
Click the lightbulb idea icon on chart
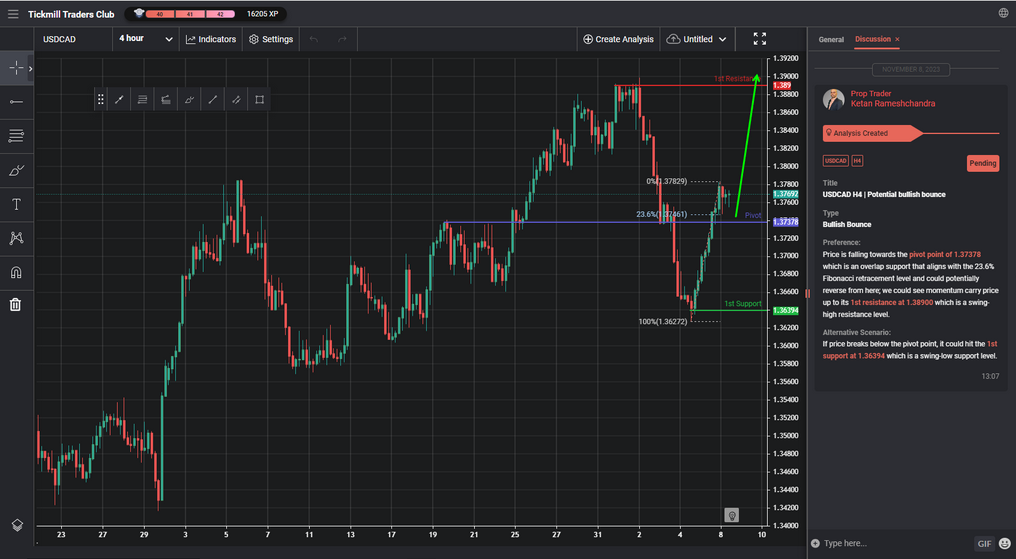click(732, 516)
